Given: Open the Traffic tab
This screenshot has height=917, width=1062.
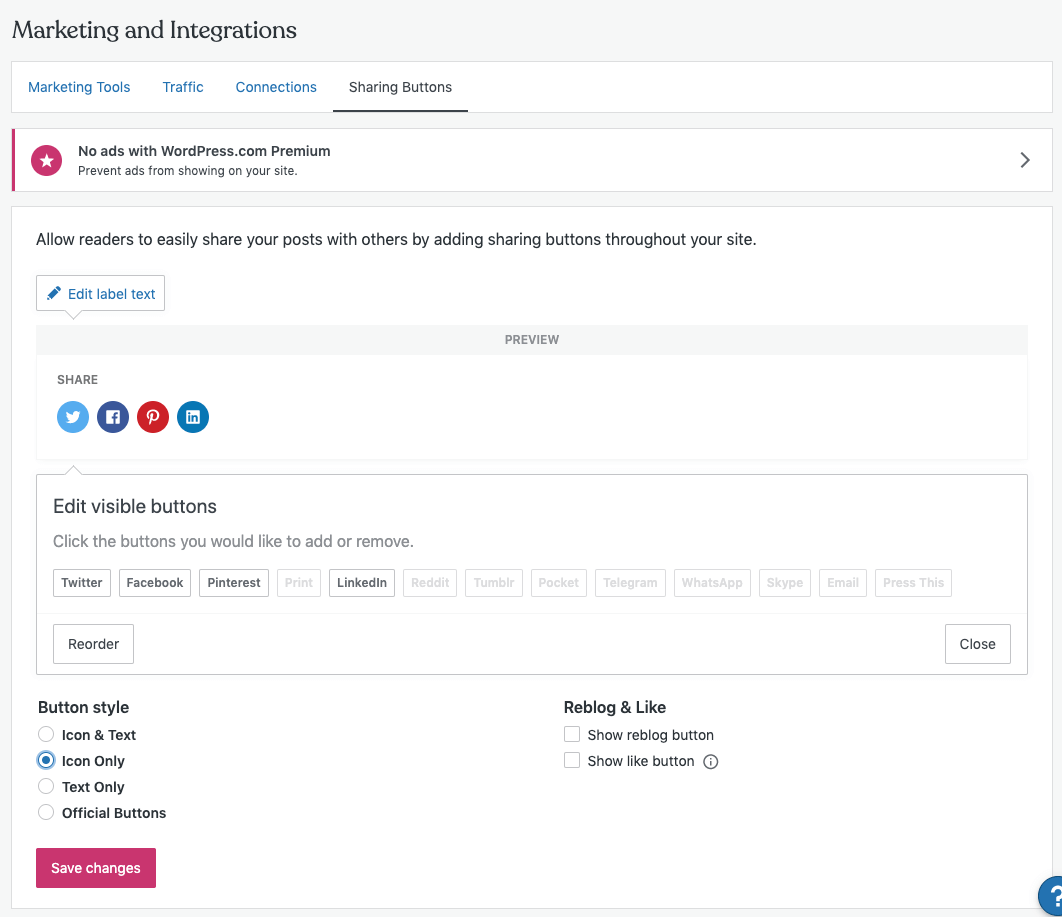Looking at the screenshot, I should 183,87.
